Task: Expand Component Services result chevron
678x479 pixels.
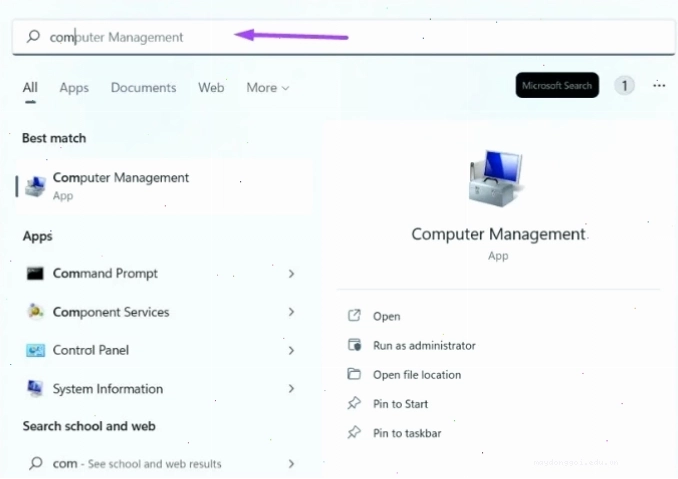Action: click(291, 312)
